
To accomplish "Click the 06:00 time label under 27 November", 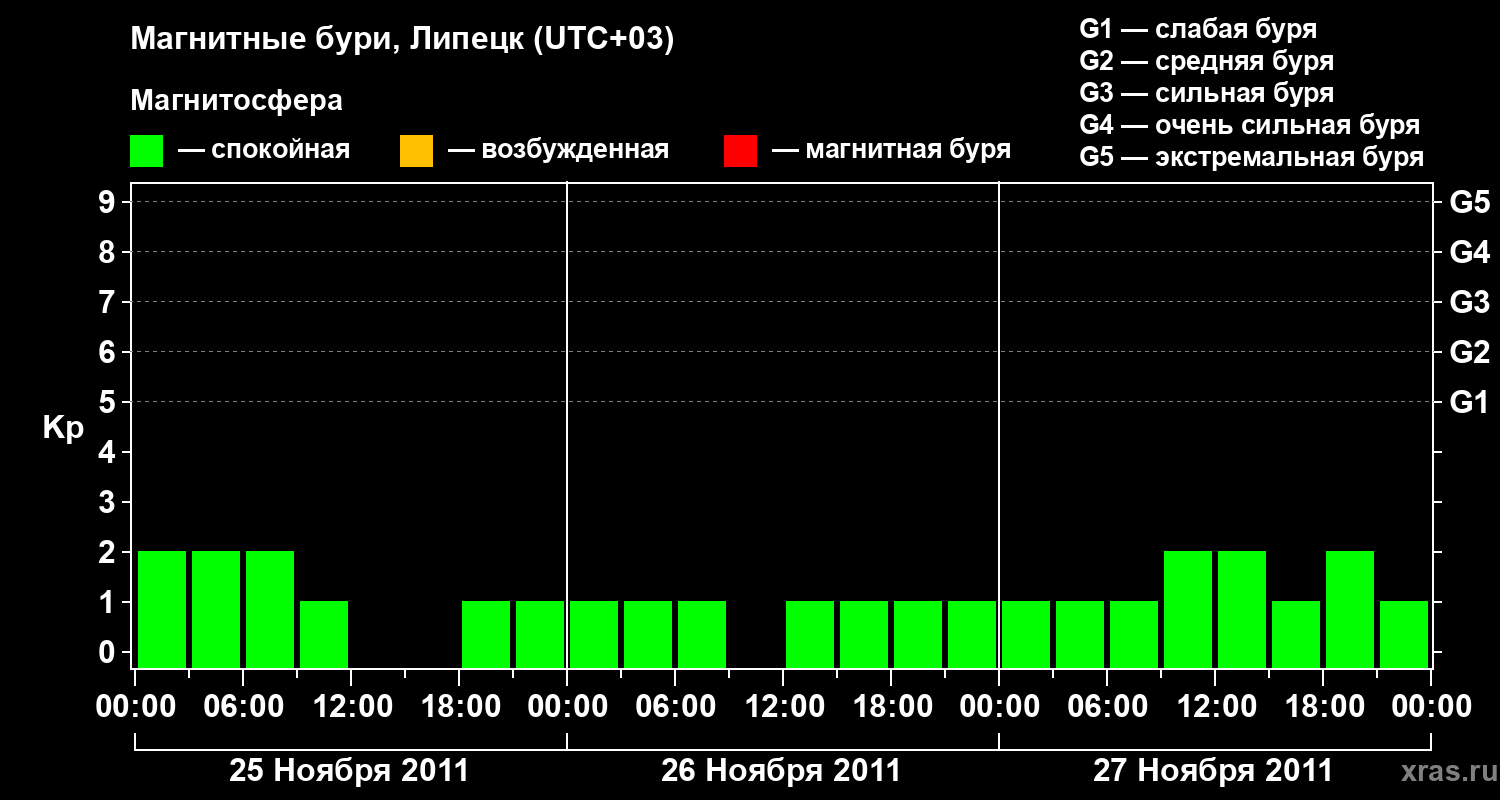I will point(1107,707).
